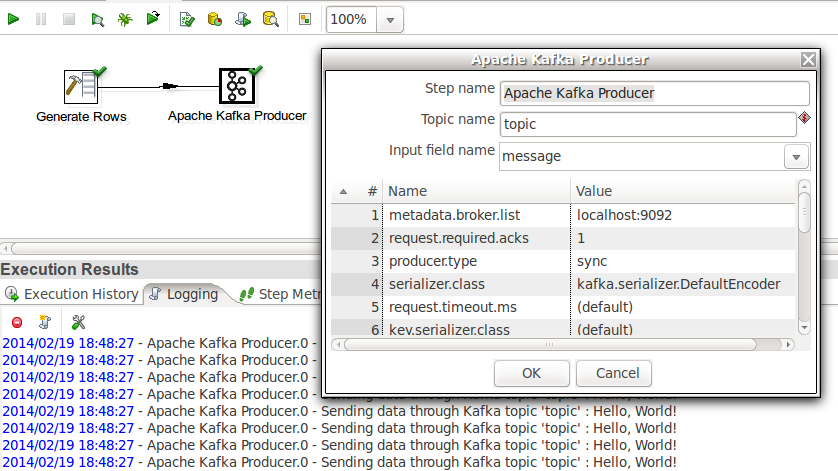The height and width of the screenshot is (471, 838).
Task: Close the Apache Kafka Producer dialog
Action: [808, 59]
